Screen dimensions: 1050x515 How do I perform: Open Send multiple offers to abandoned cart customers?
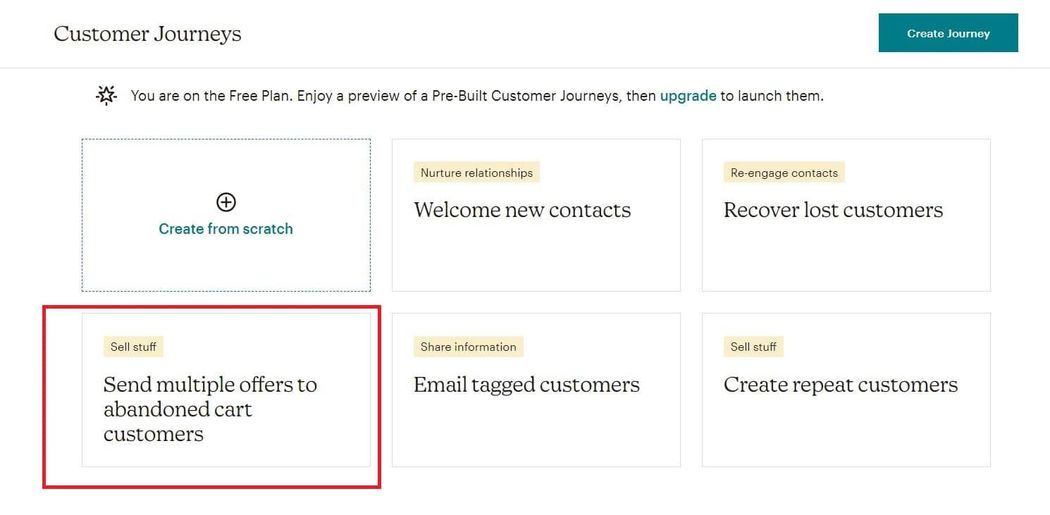pos(210,409)
